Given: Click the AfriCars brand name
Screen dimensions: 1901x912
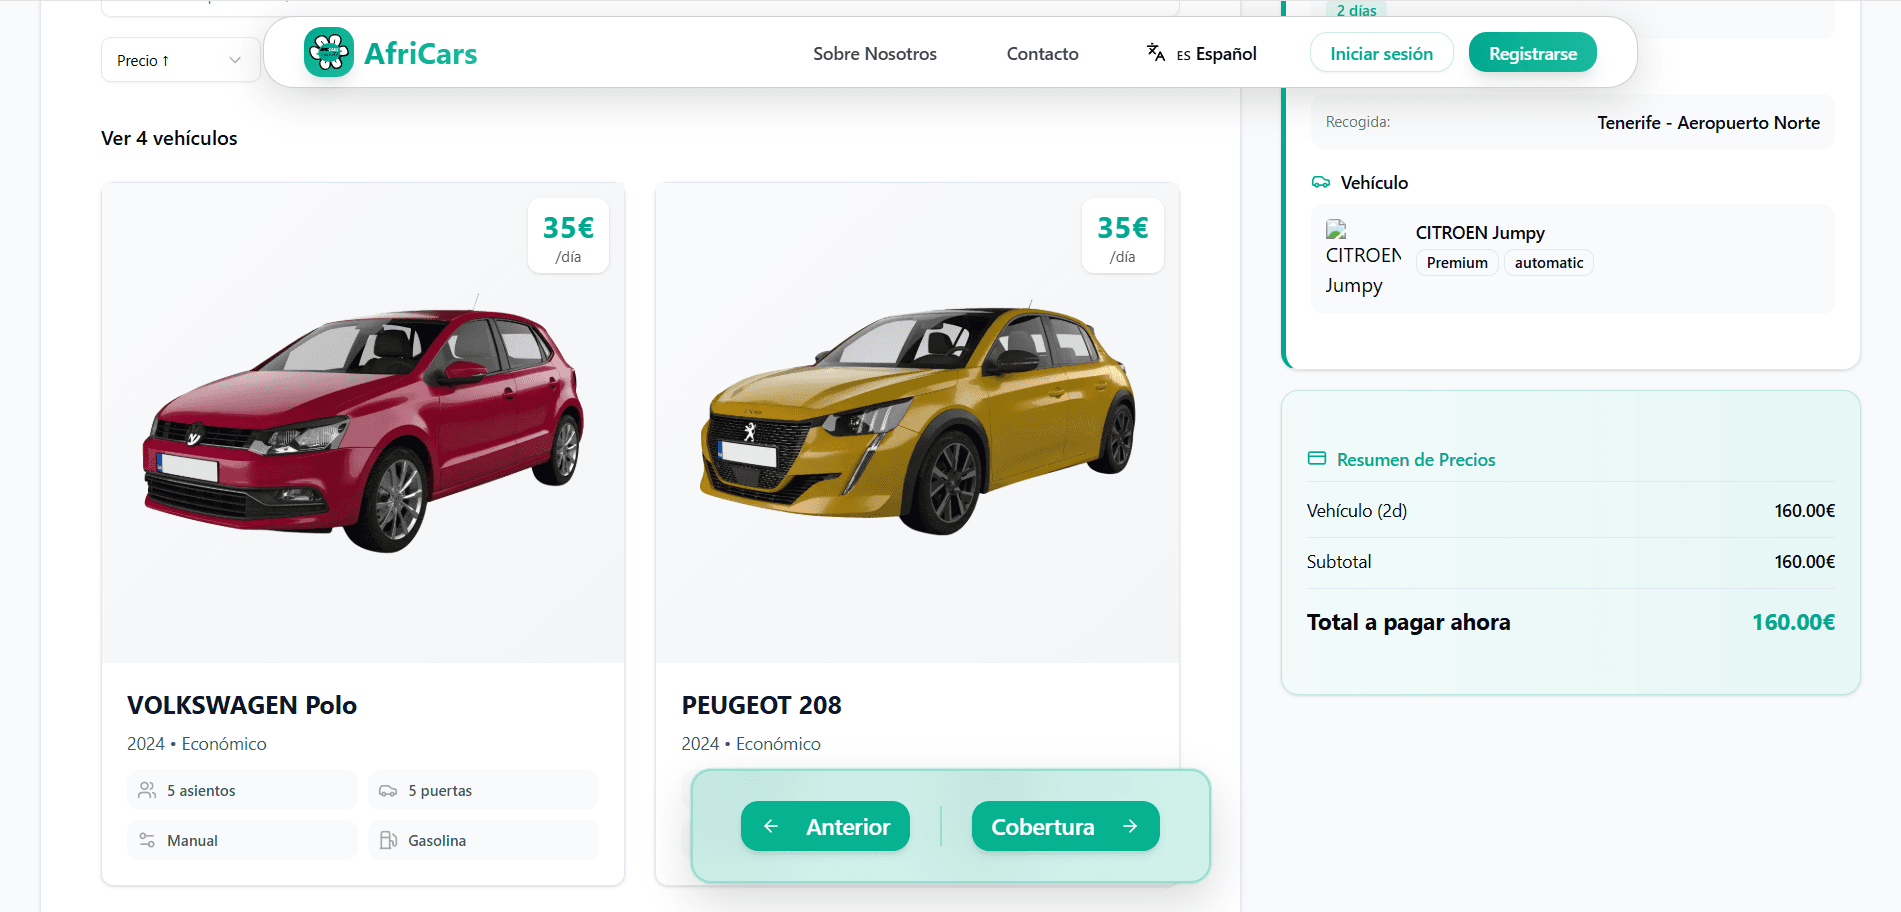Looking at the screenshot, I should tap(420, 54).
